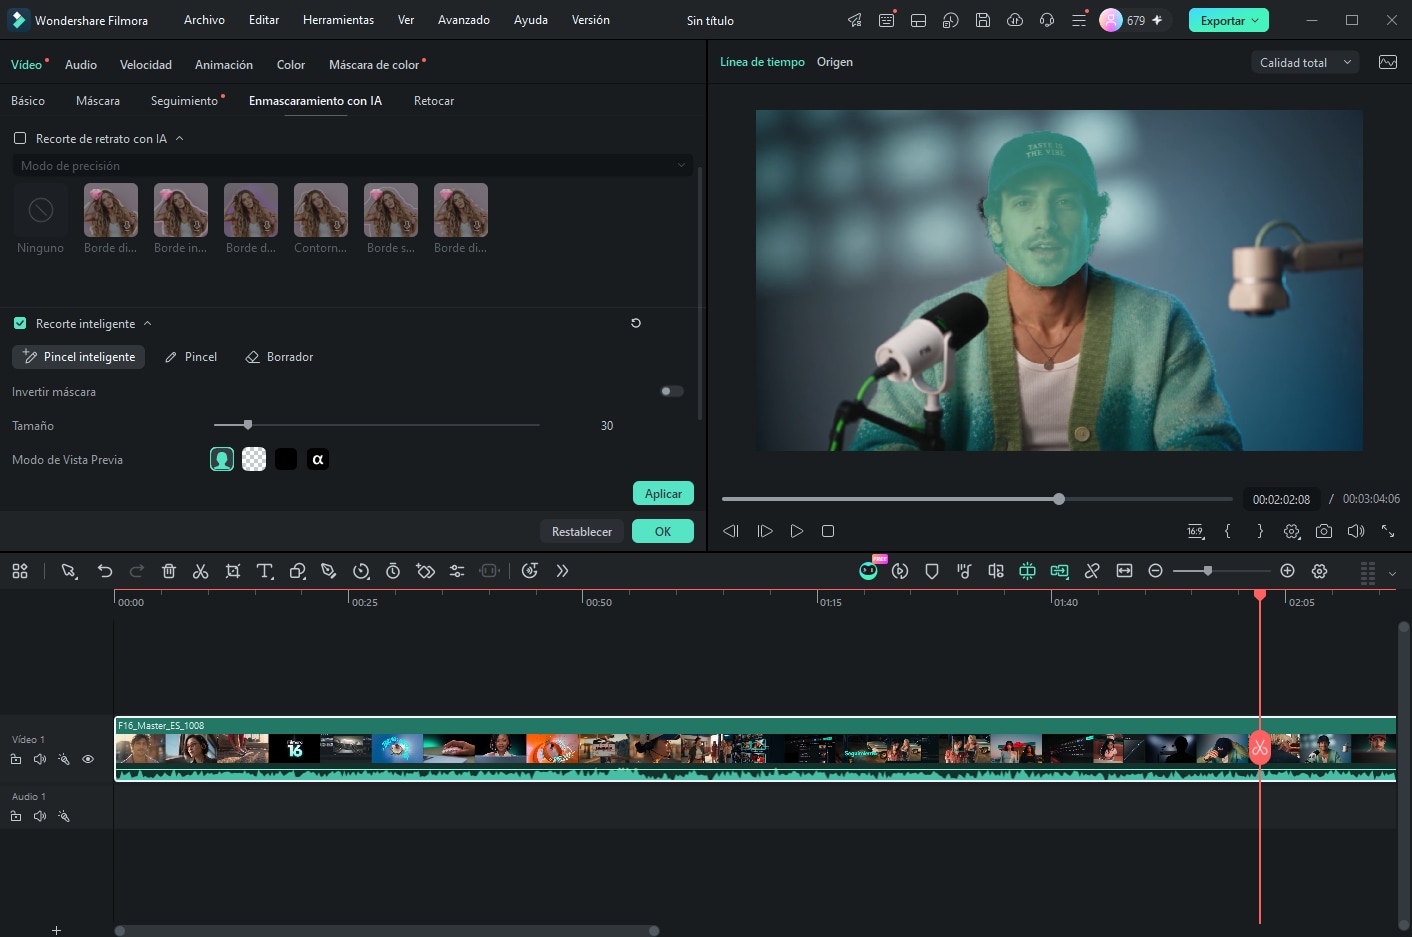Viewport: 1412px width, 937px height.
Task: Select the black background preview mode swatch
Action: point(286,459)
